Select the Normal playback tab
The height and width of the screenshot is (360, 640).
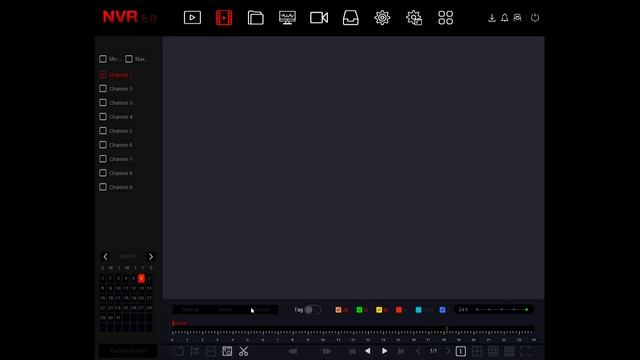tap(190, 310)
